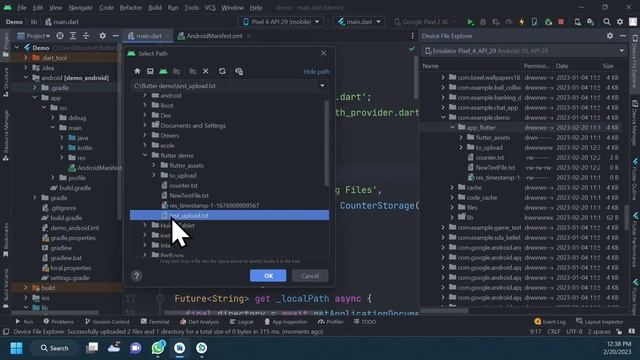Viewport: 640px width, 360px height.
Task: Jump to Project directory via green Android icon
Action: (163, 71)
